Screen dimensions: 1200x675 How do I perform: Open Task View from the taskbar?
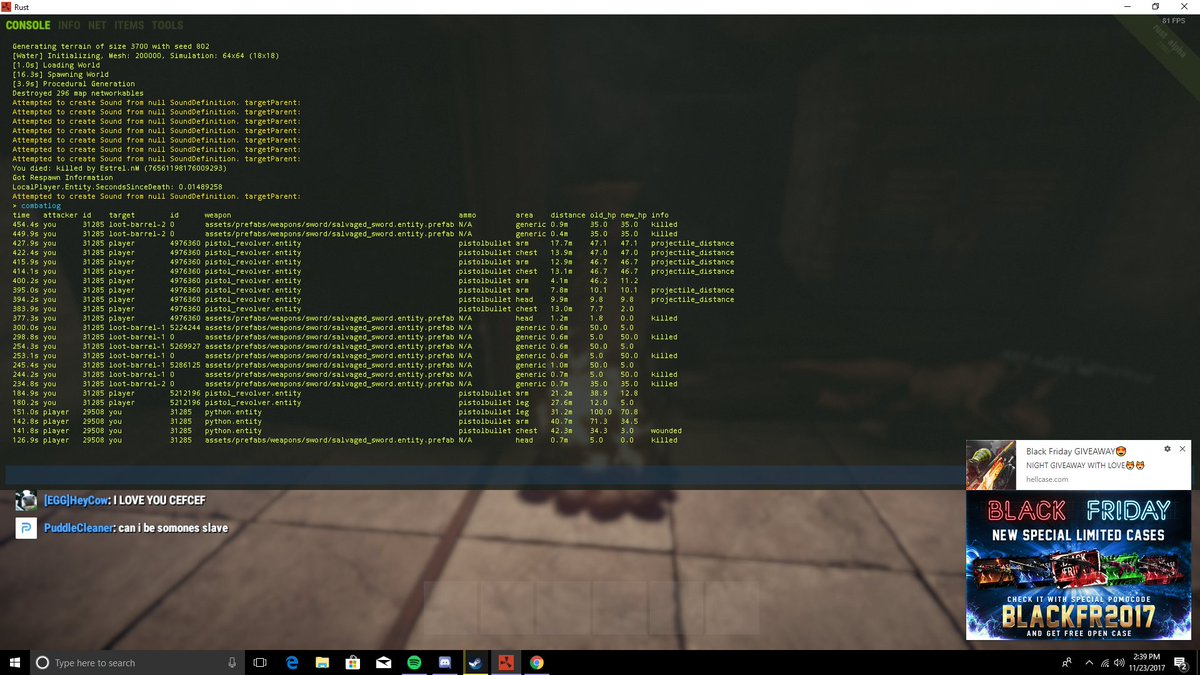click(260, 663)
